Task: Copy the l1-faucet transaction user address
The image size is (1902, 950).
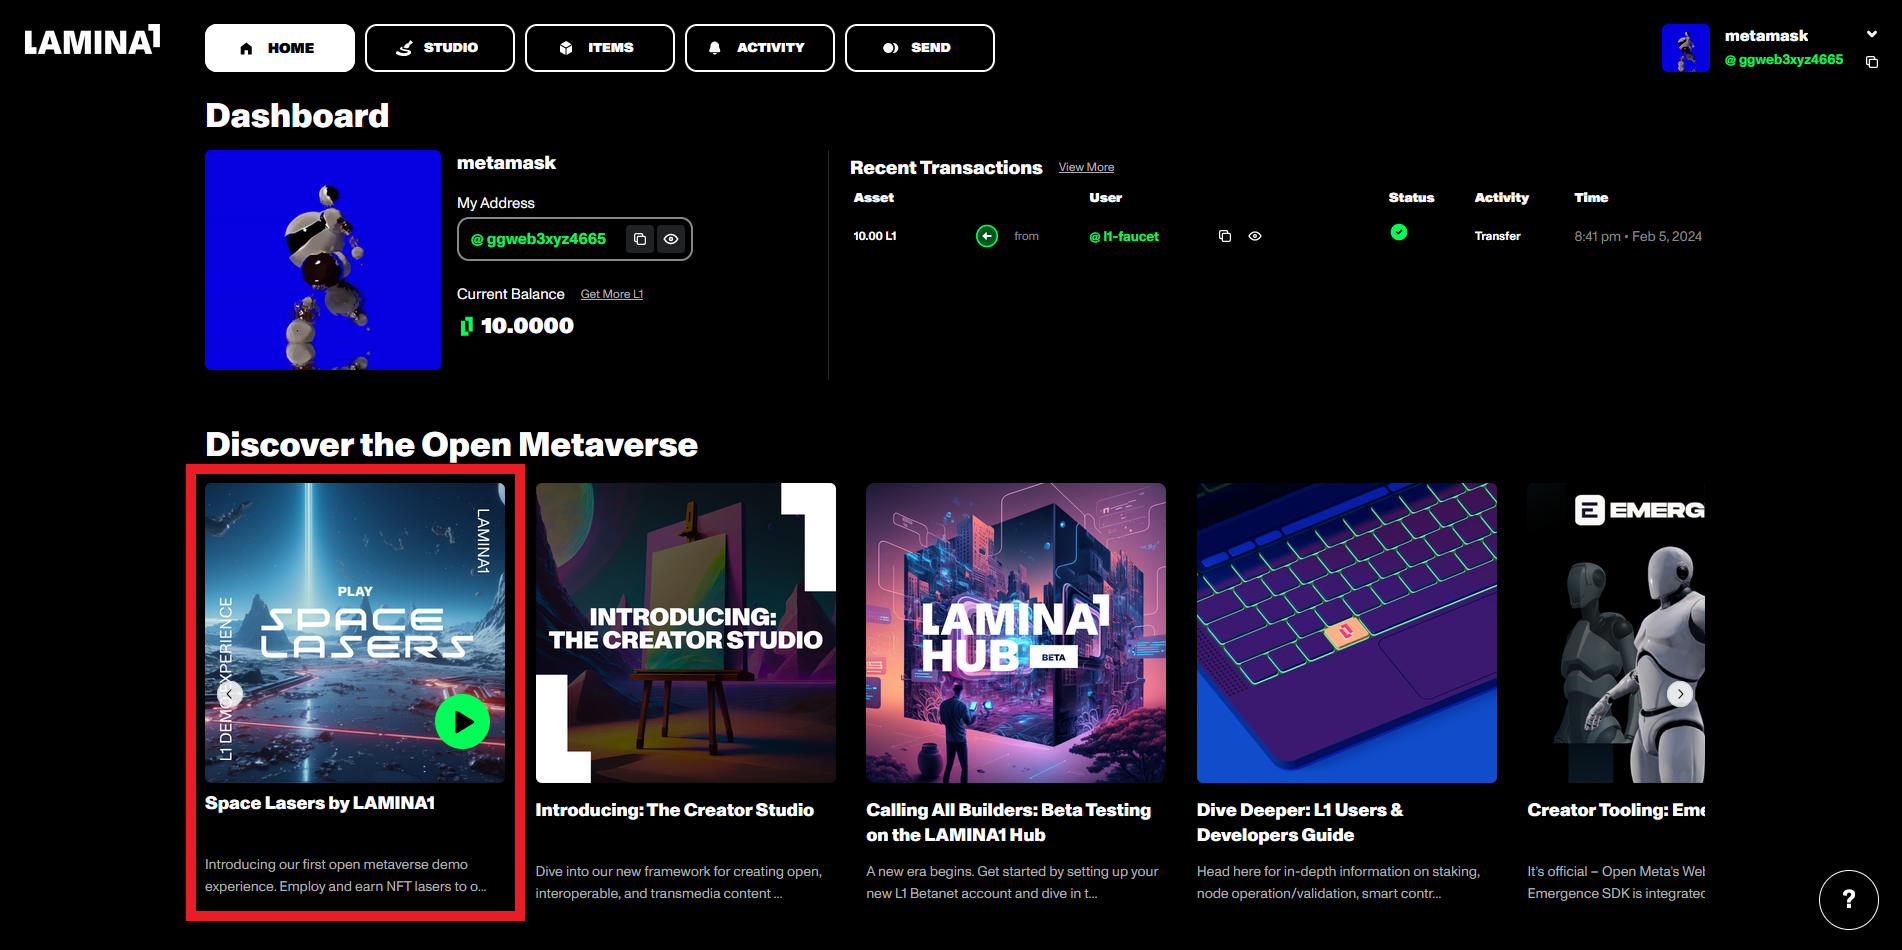Action: pyautogui.click(x=1224, y=236)
